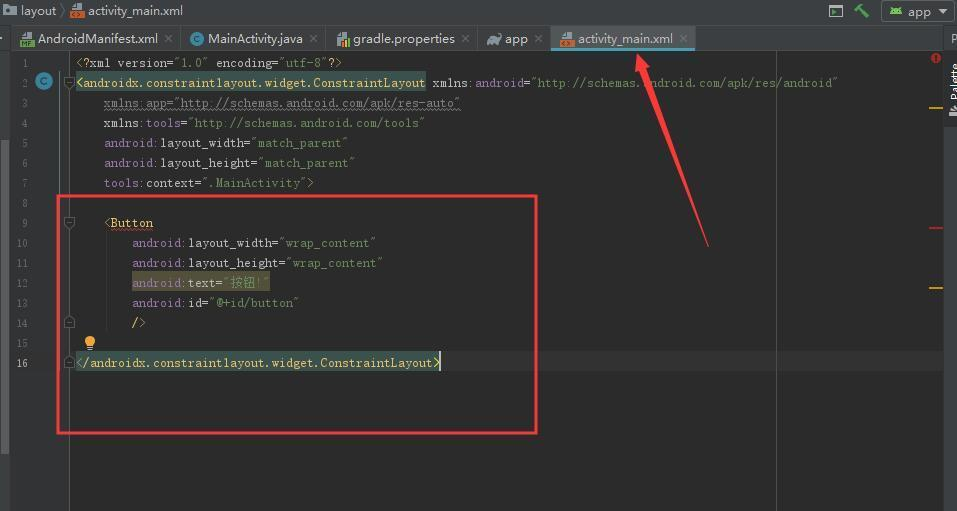Click the fold end marker on line 16
The image size is (957, 511).
[x=69, y=363]
